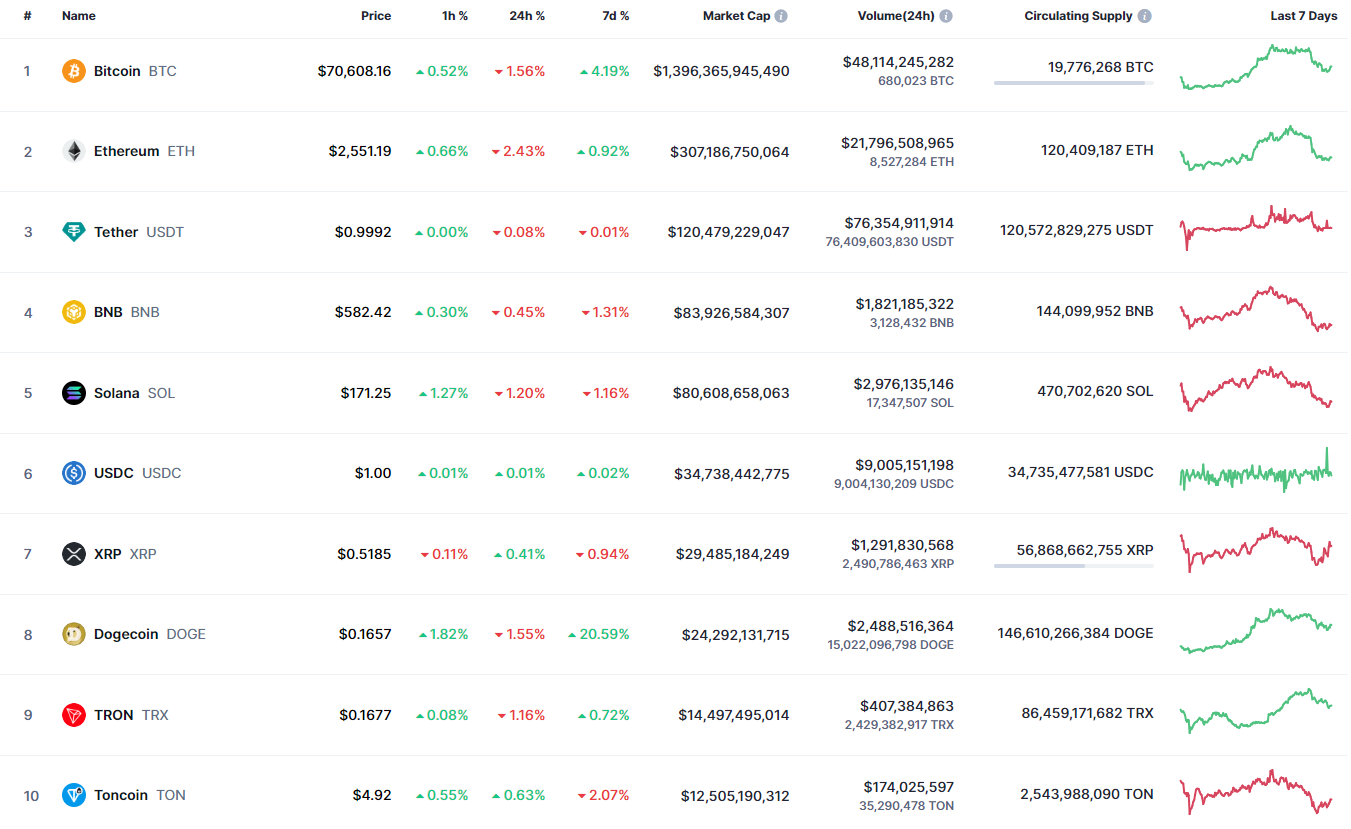1351x829 pixels.
Task: Click the Bitcoin coin logo icon
Action: click(x=74, y=71)
